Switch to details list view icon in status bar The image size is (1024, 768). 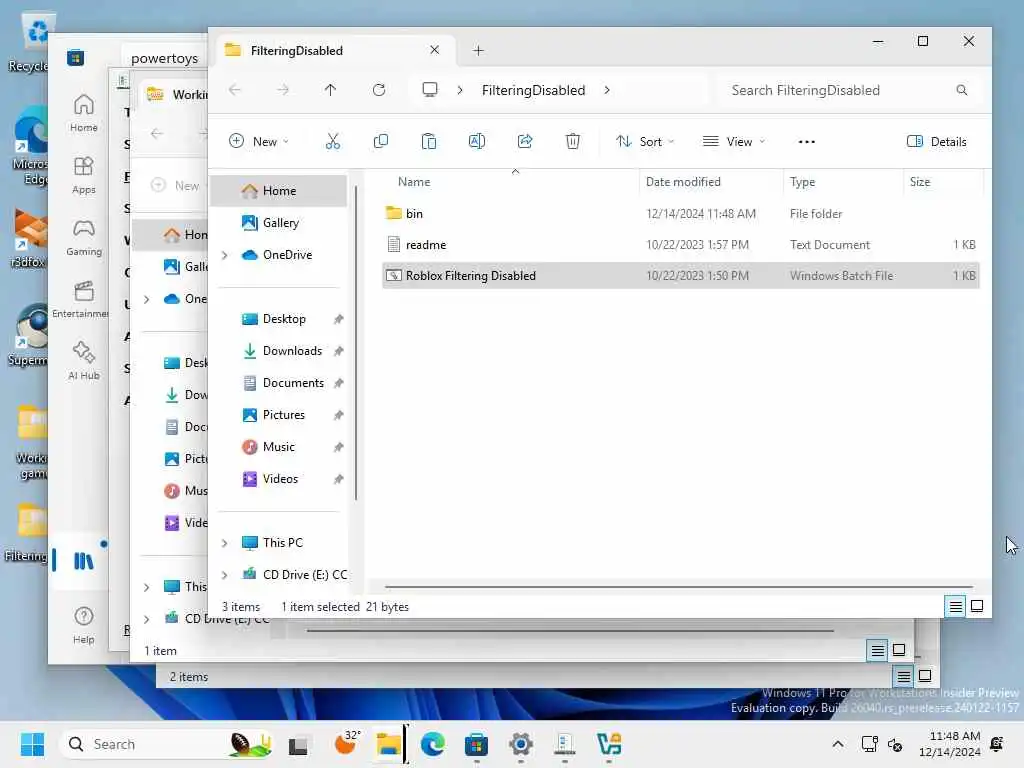tap(955, 607)
